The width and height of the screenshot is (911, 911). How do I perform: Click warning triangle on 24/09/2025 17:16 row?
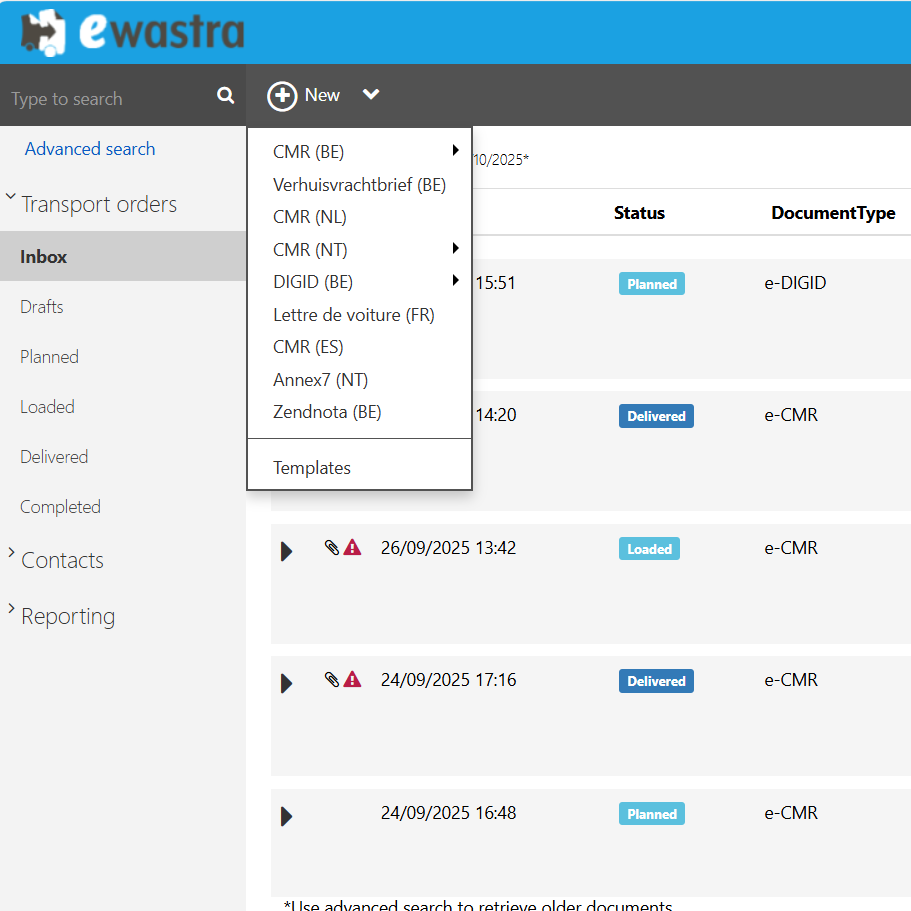352,680
